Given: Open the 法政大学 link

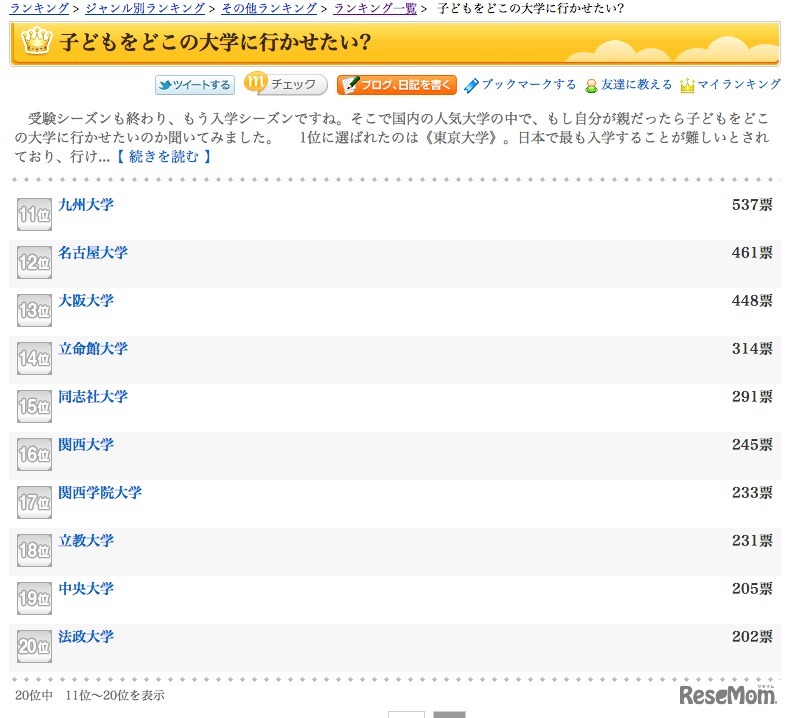Looking at the screenshot, I should click(x=86, y=636).
